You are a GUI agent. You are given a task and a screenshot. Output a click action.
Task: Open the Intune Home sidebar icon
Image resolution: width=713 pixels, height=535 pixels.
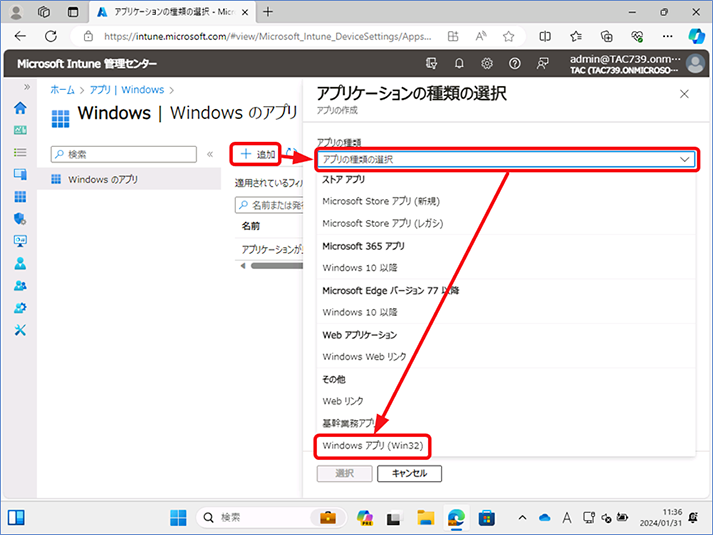(x=20, y=108)
